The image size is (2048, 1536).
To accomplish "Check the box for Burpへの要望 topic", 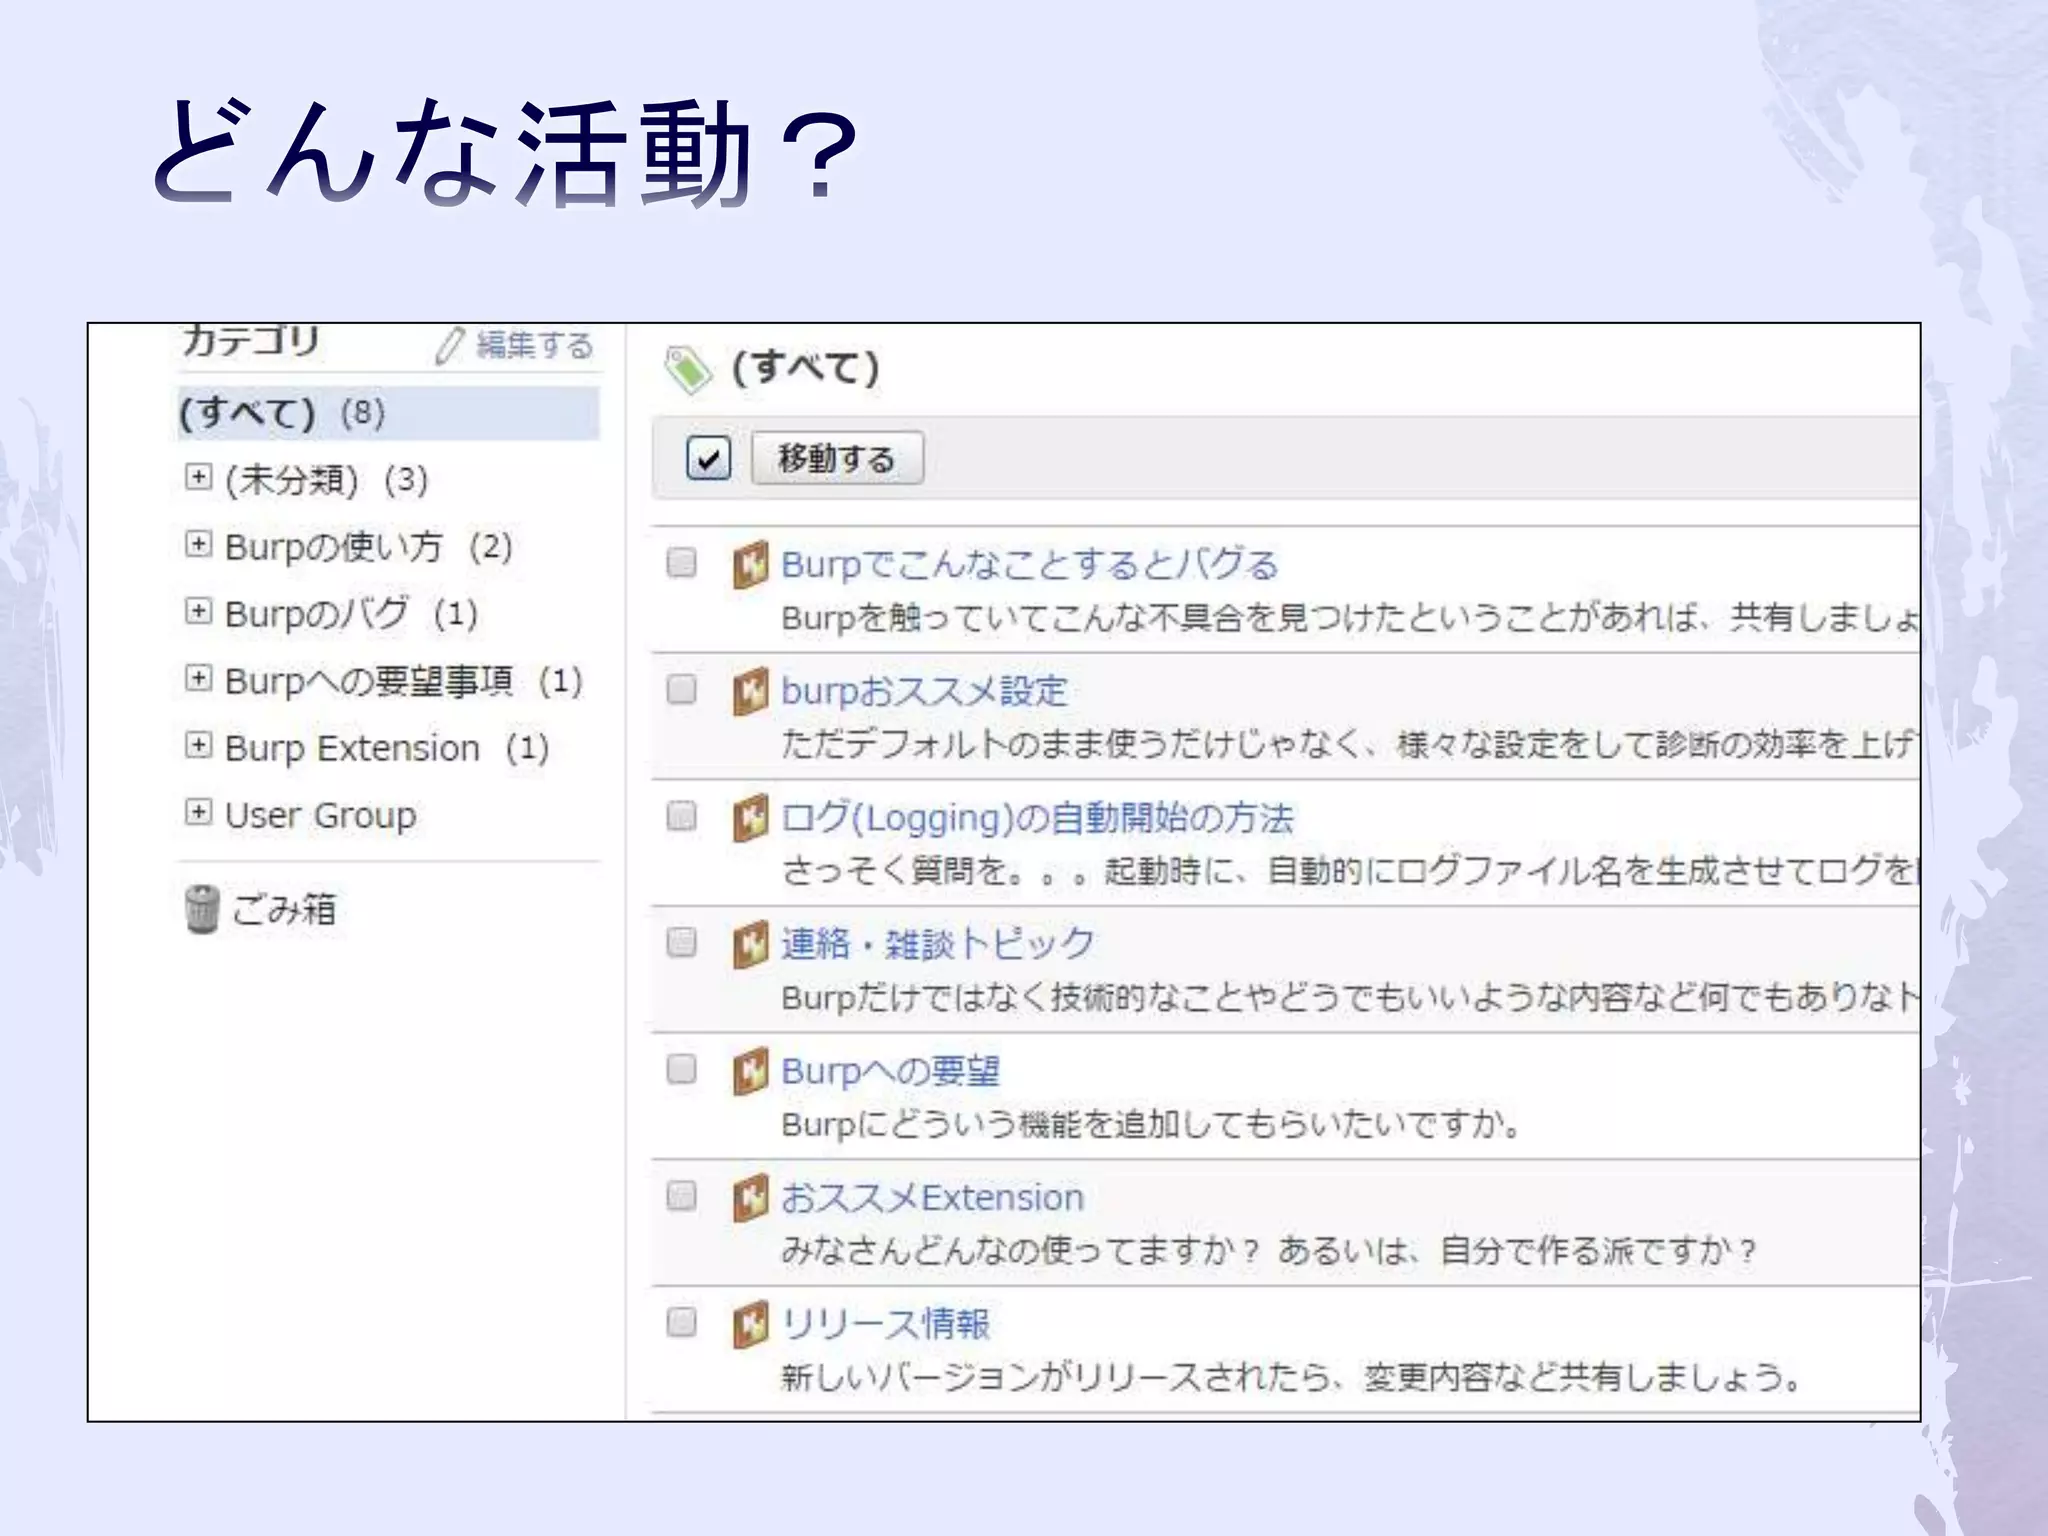I will click(x=681, y=1069).
